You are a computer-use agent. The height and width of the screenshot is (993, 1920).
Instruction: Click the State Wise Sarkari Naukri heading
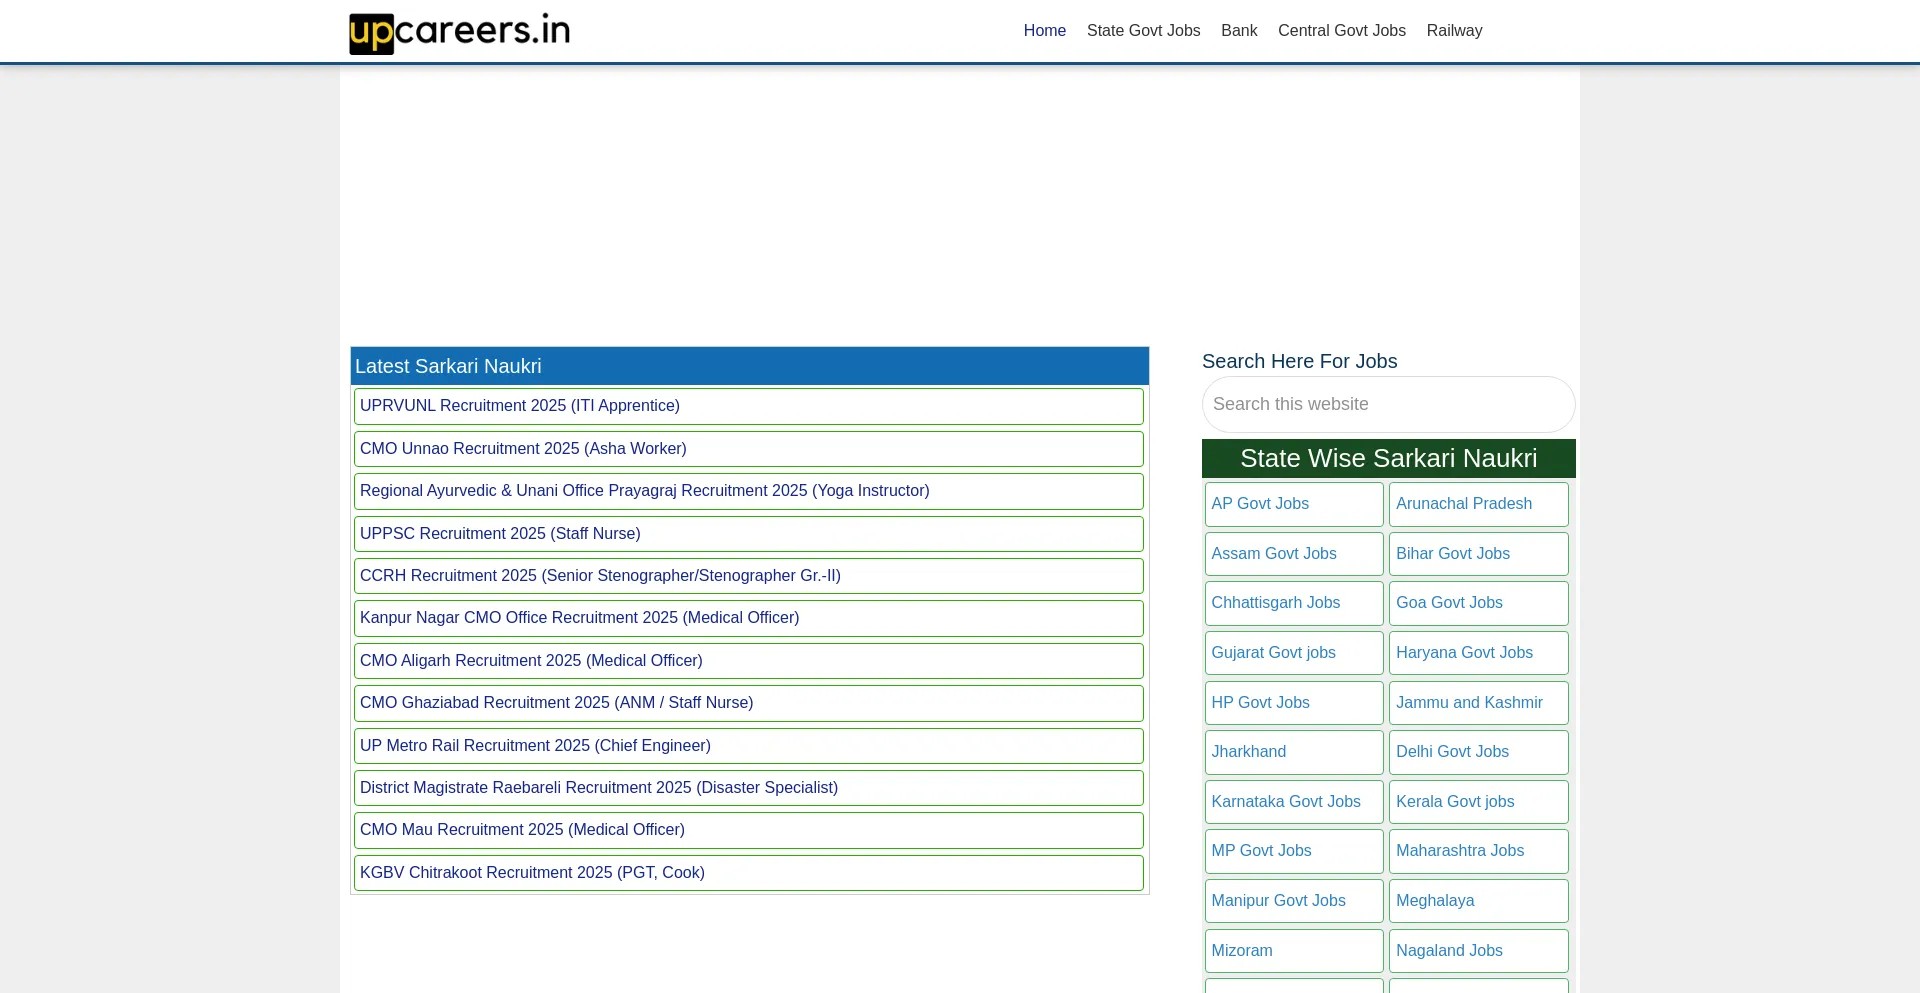(x=1388, y=459)
